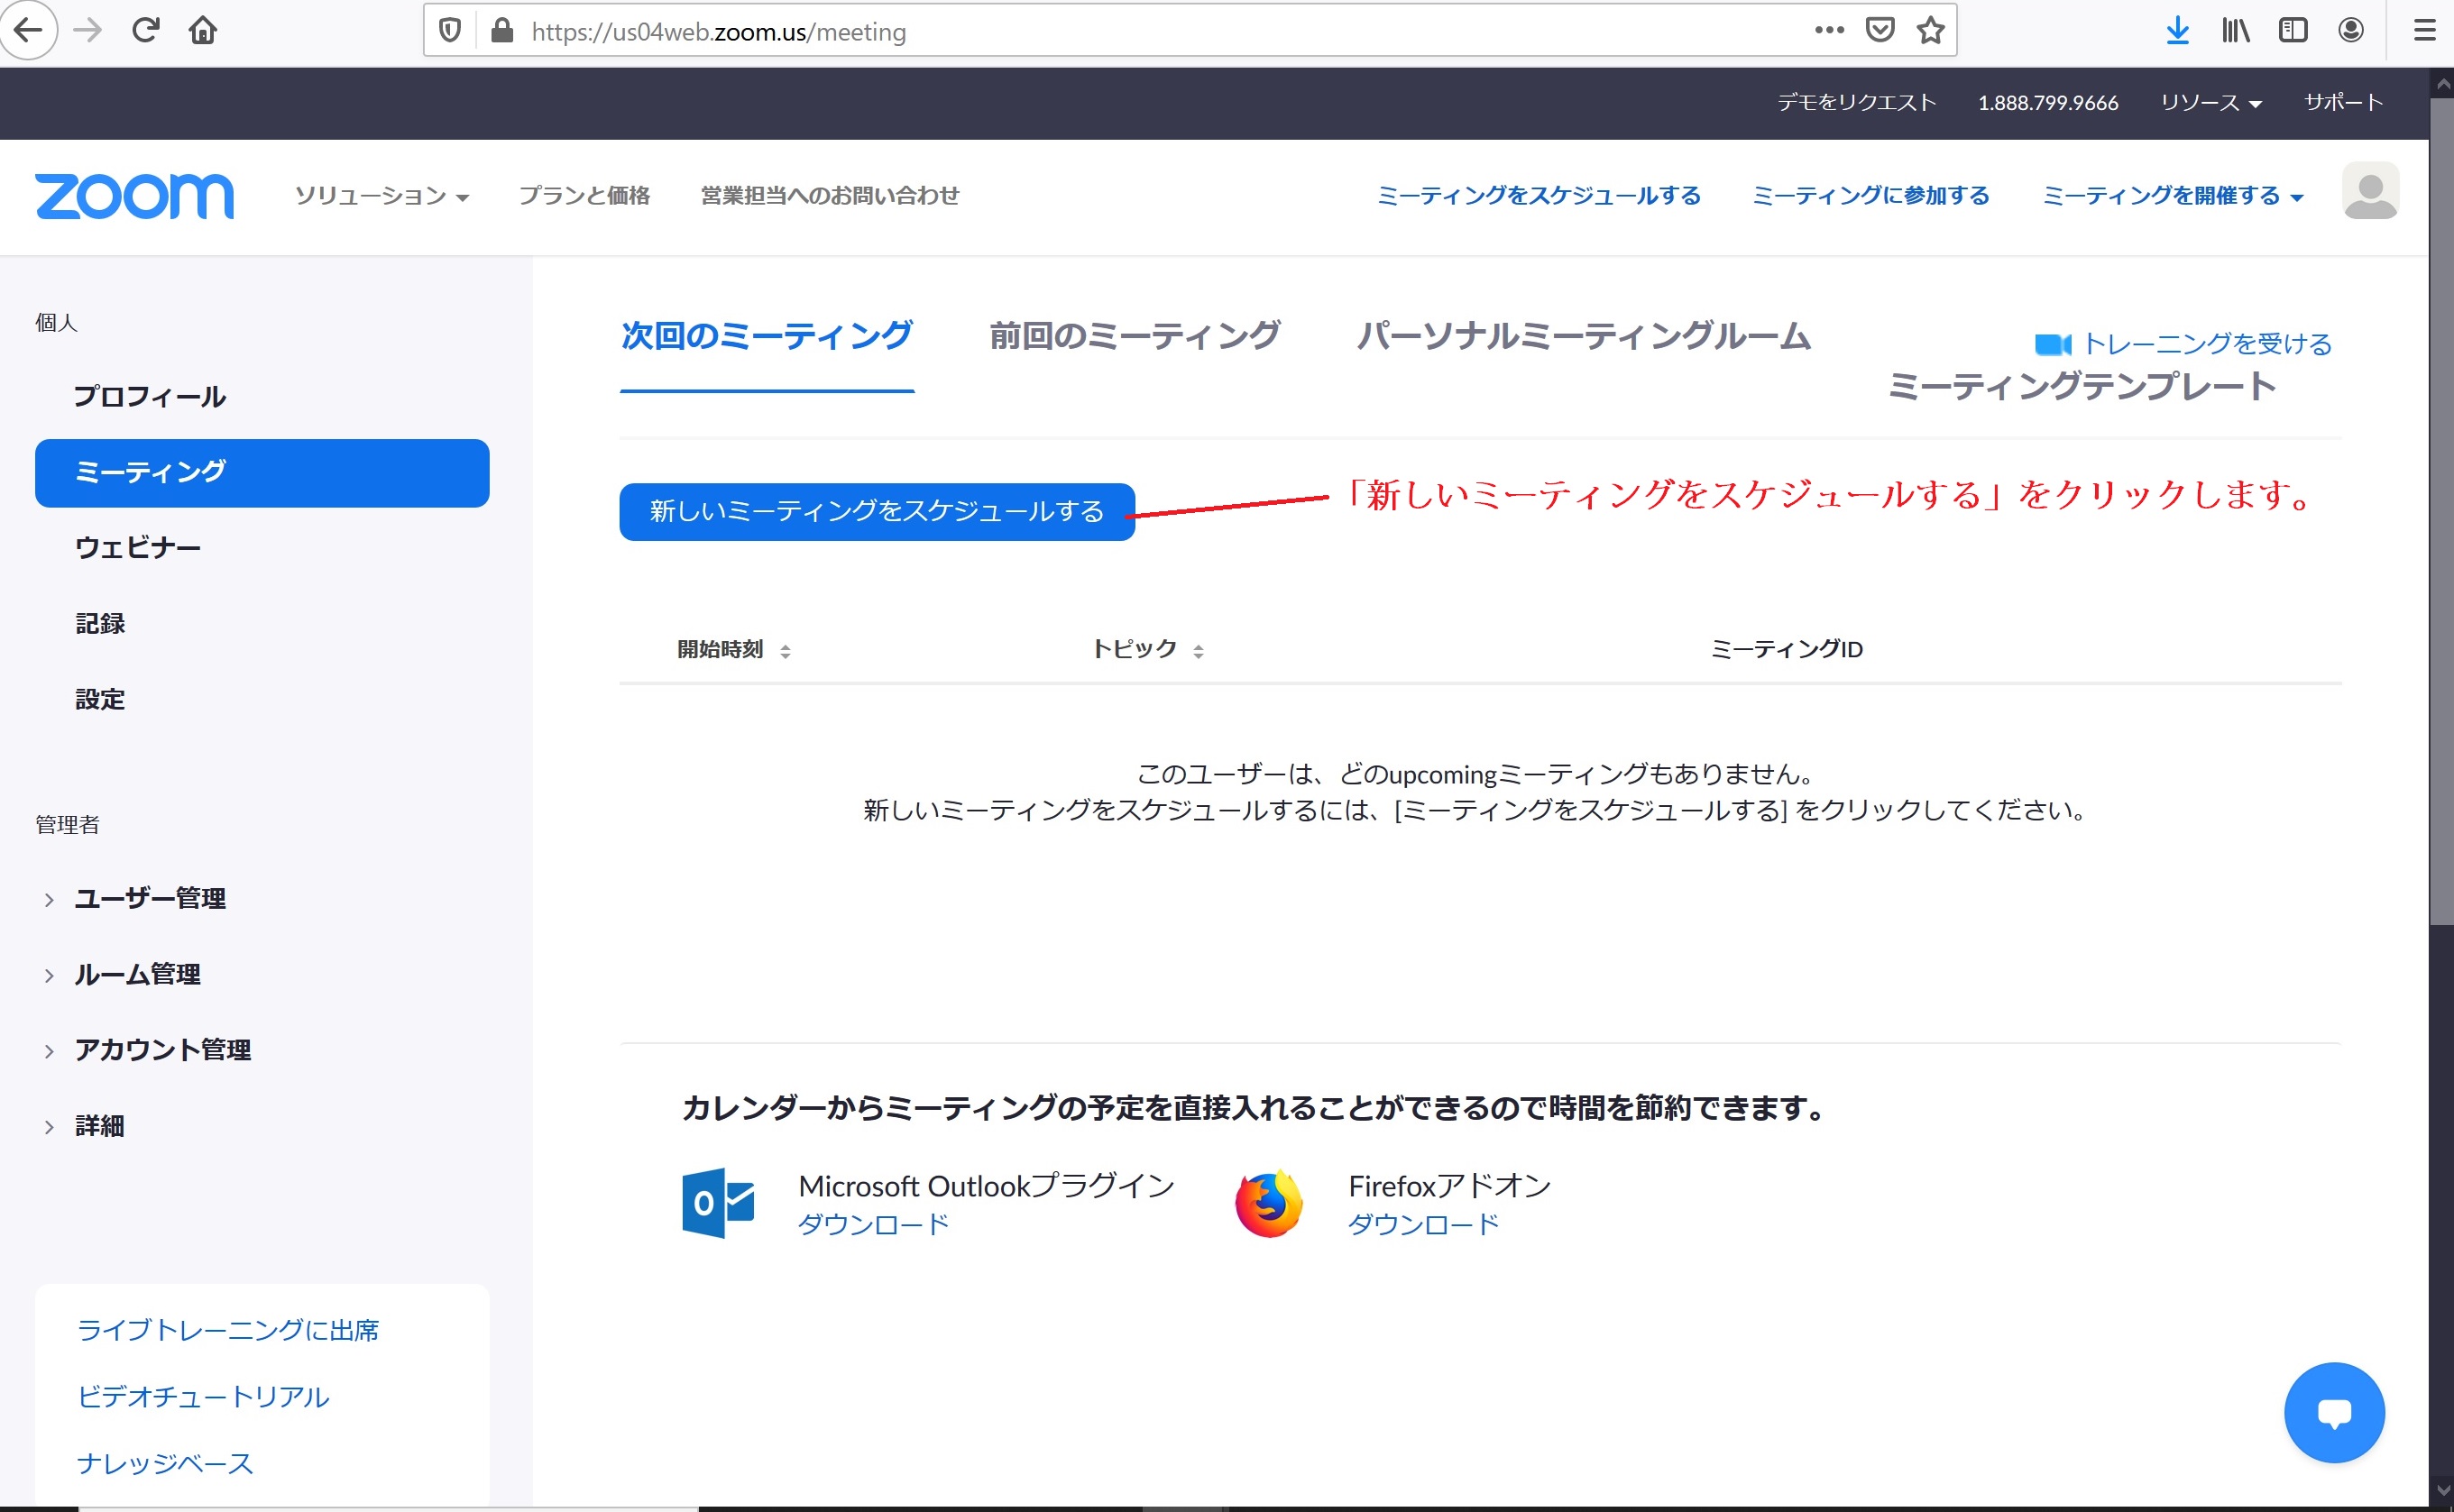Screen dimensions: 2454x1512
Task: Click the browser back arrow button
Action: [28, 30]
